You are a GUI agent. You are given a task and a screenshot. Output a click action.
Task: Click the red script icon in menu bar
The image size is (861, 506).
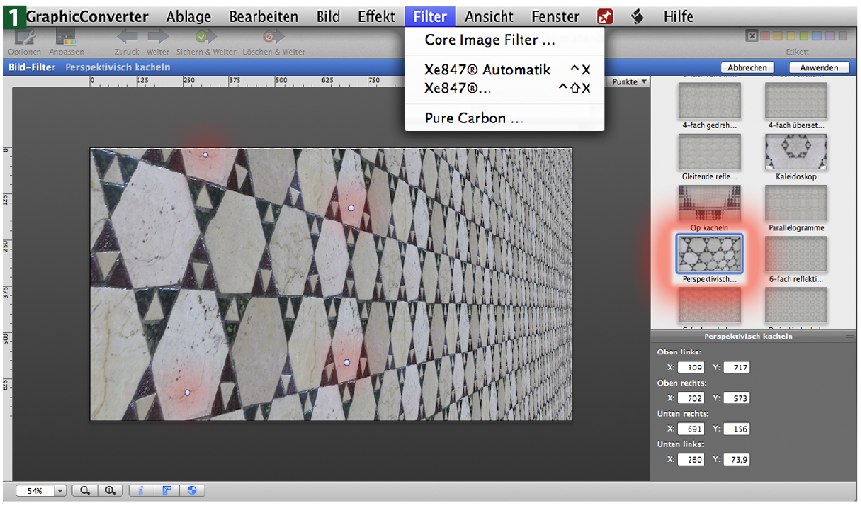[605, 17]
